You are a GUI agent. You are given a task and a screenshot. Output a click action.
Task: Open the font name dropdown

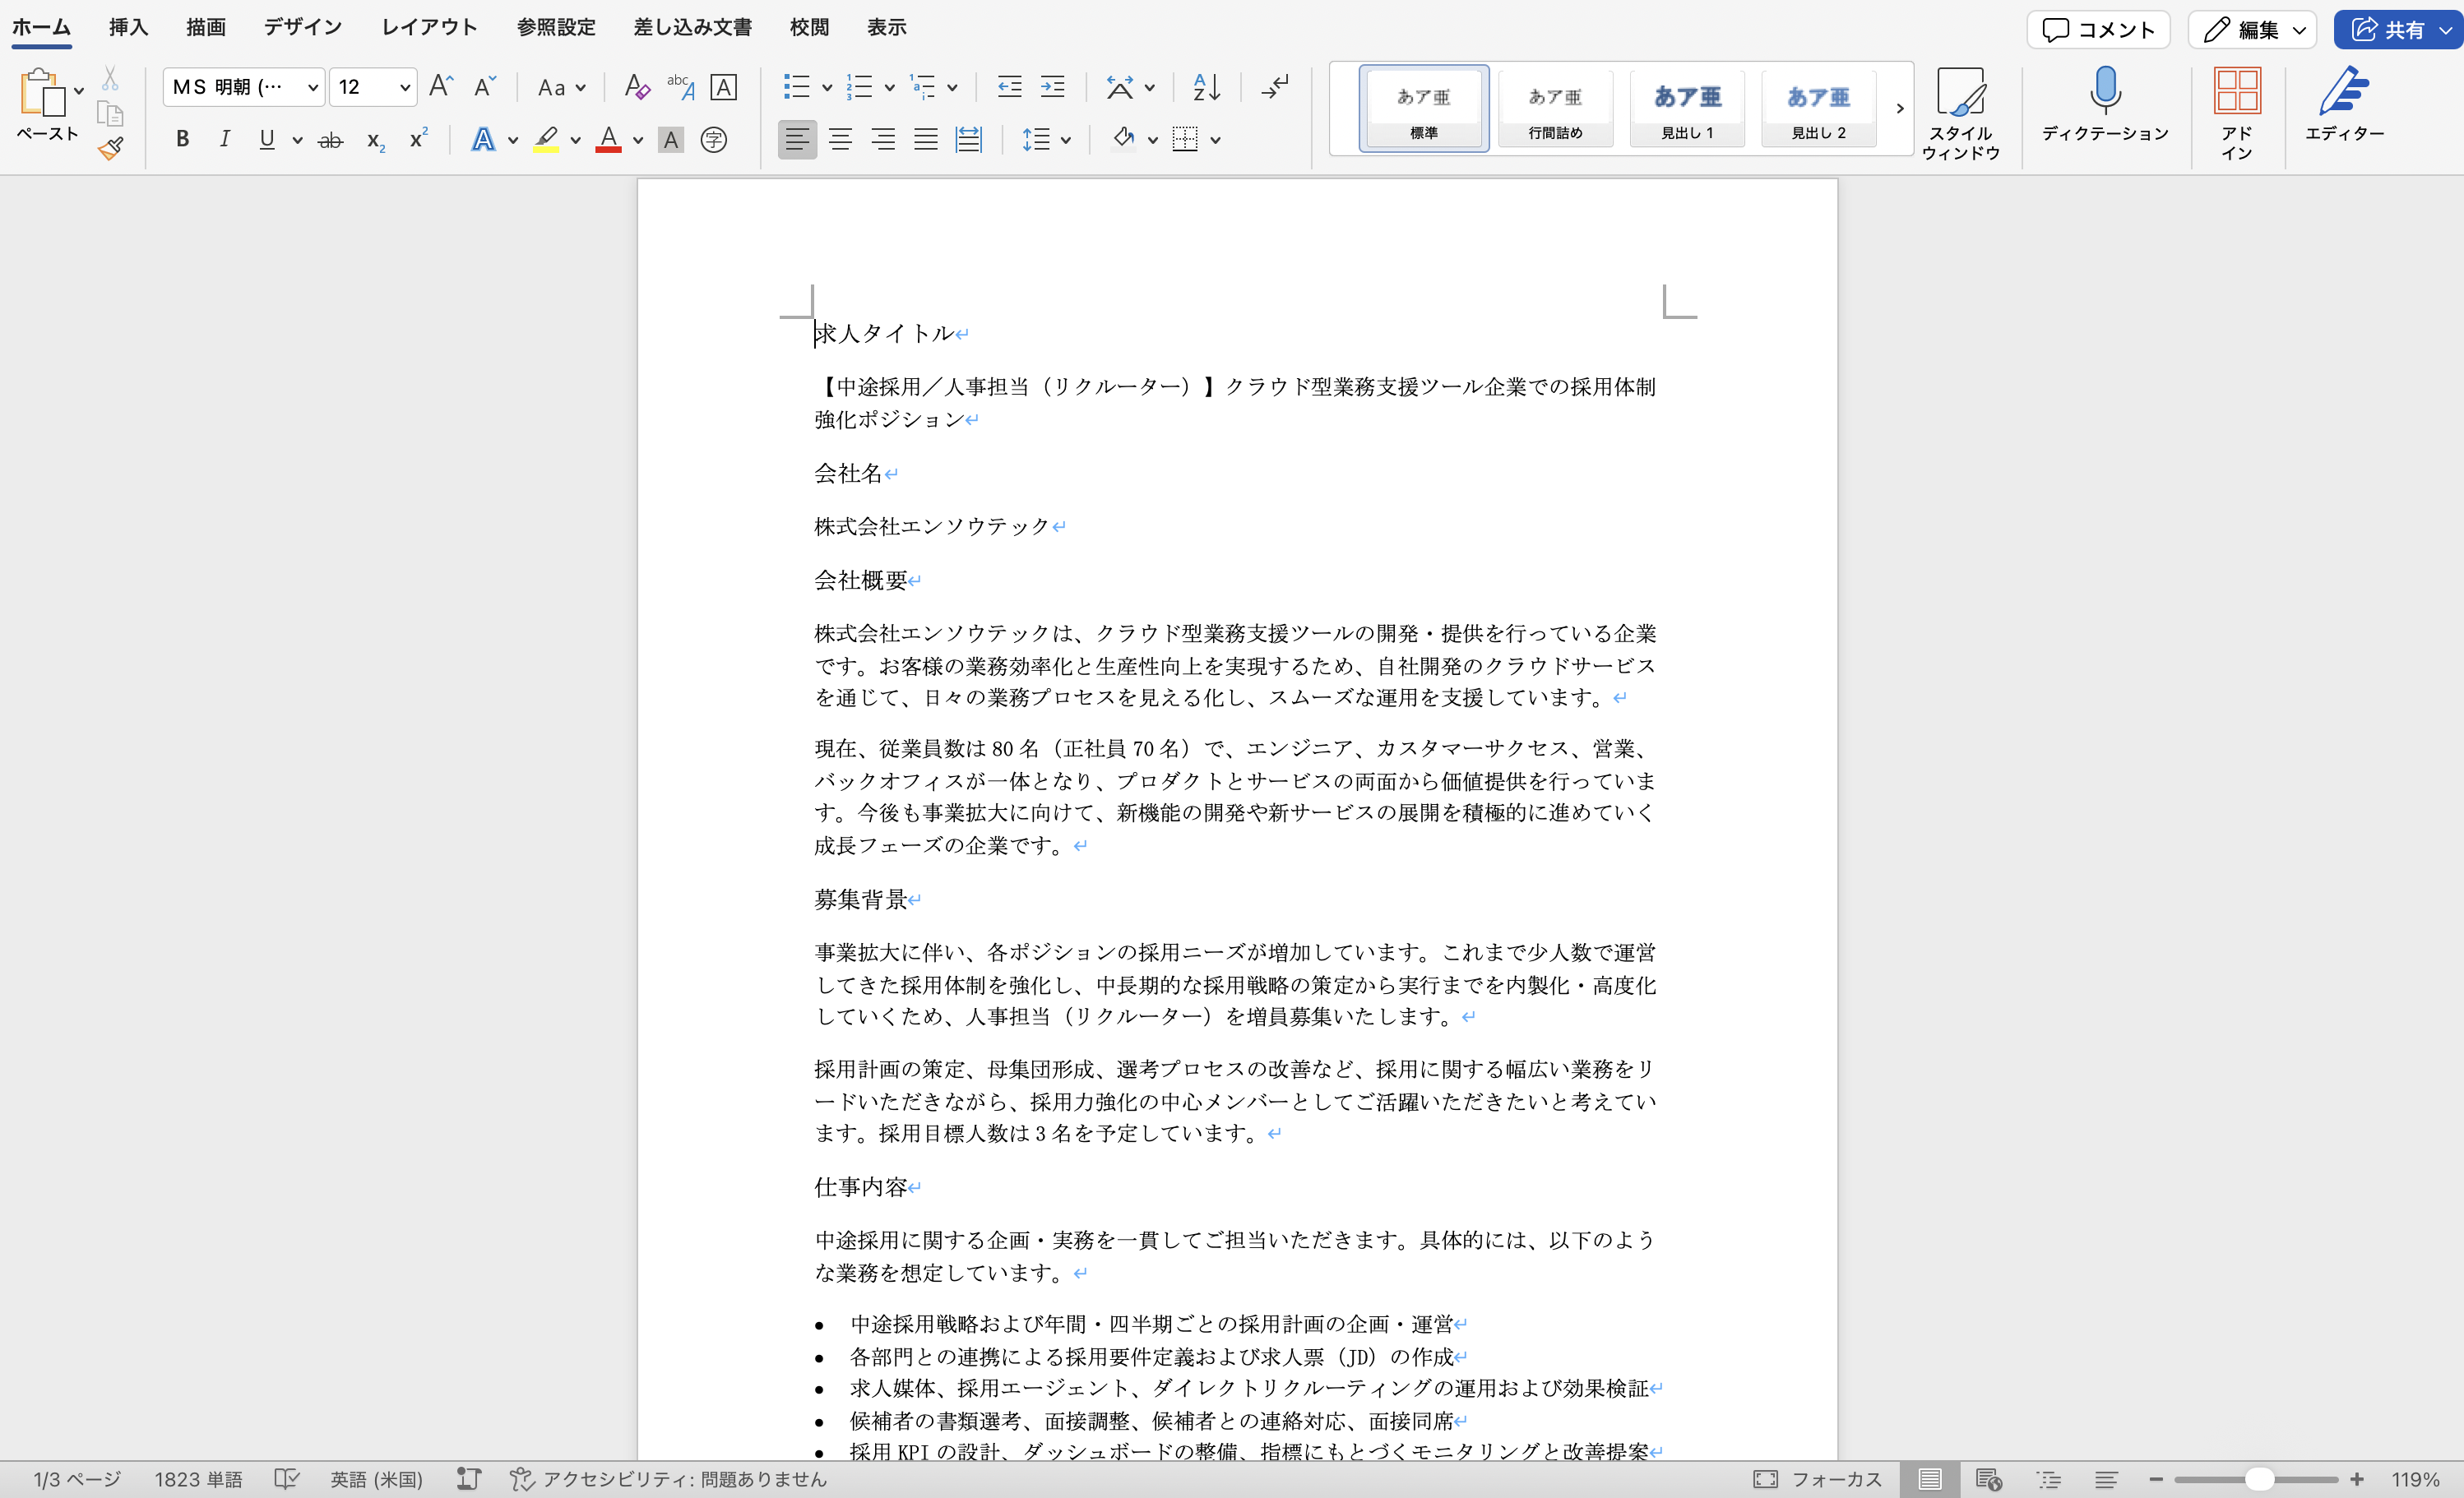pos(312,88)
